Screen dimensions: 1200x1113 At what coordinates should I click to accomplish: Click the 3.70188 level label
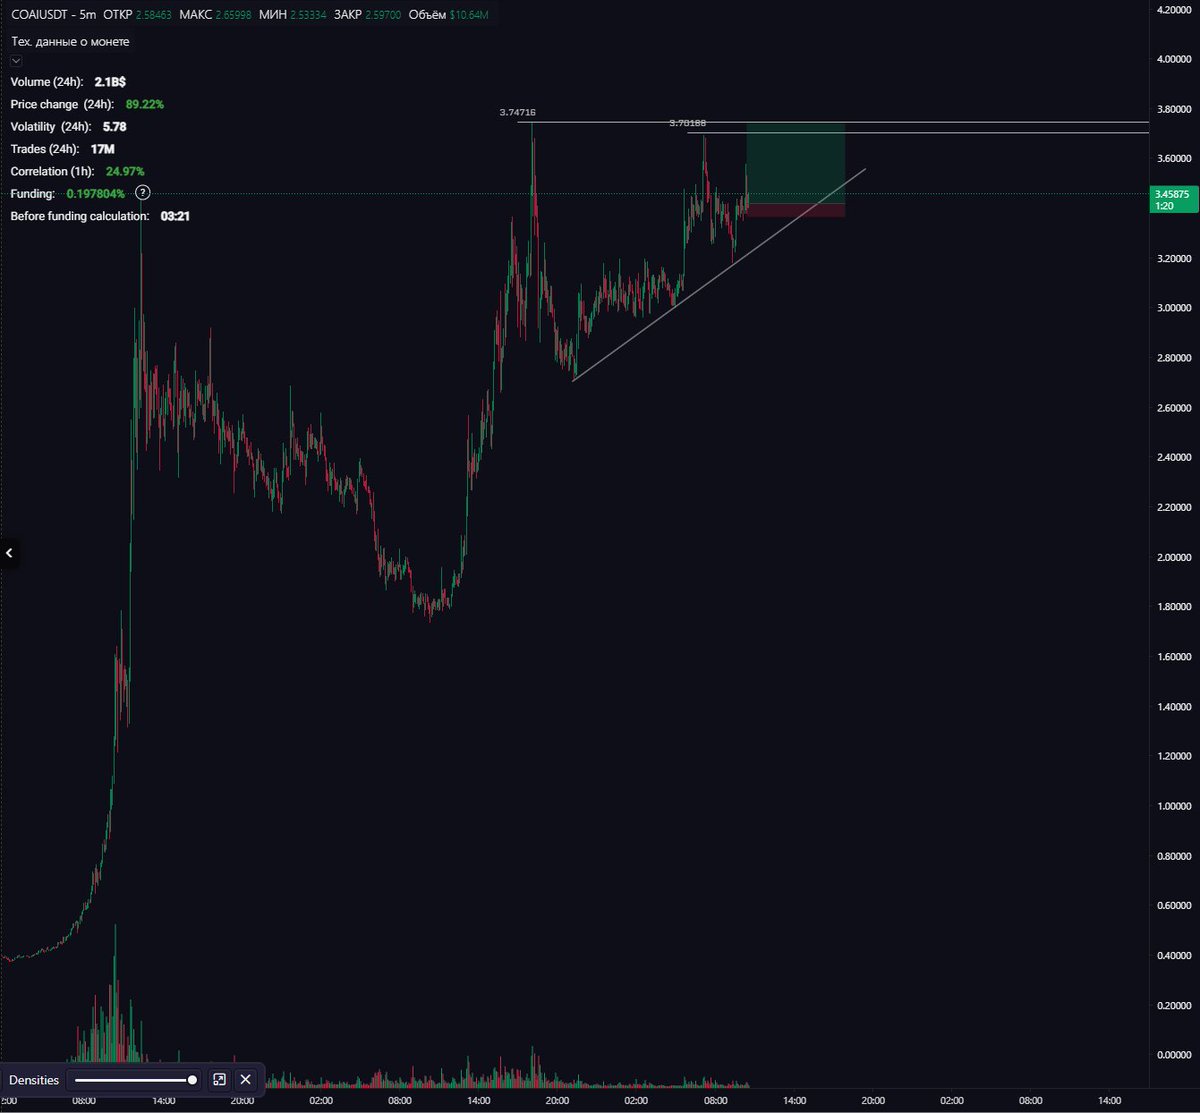[x=687, y=122]
